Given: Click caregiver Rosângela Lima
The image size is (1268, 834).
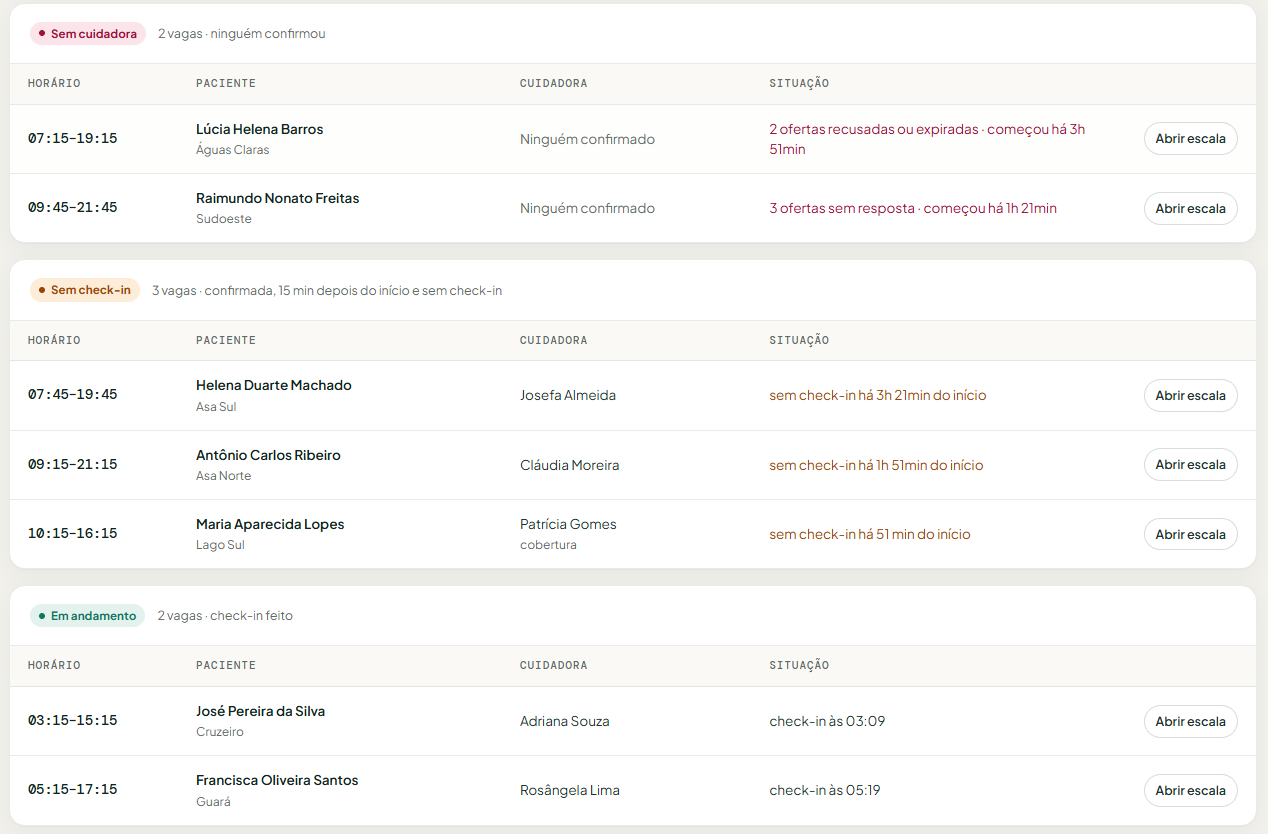Looking at the screenshot, I should [x=570, y=790].
